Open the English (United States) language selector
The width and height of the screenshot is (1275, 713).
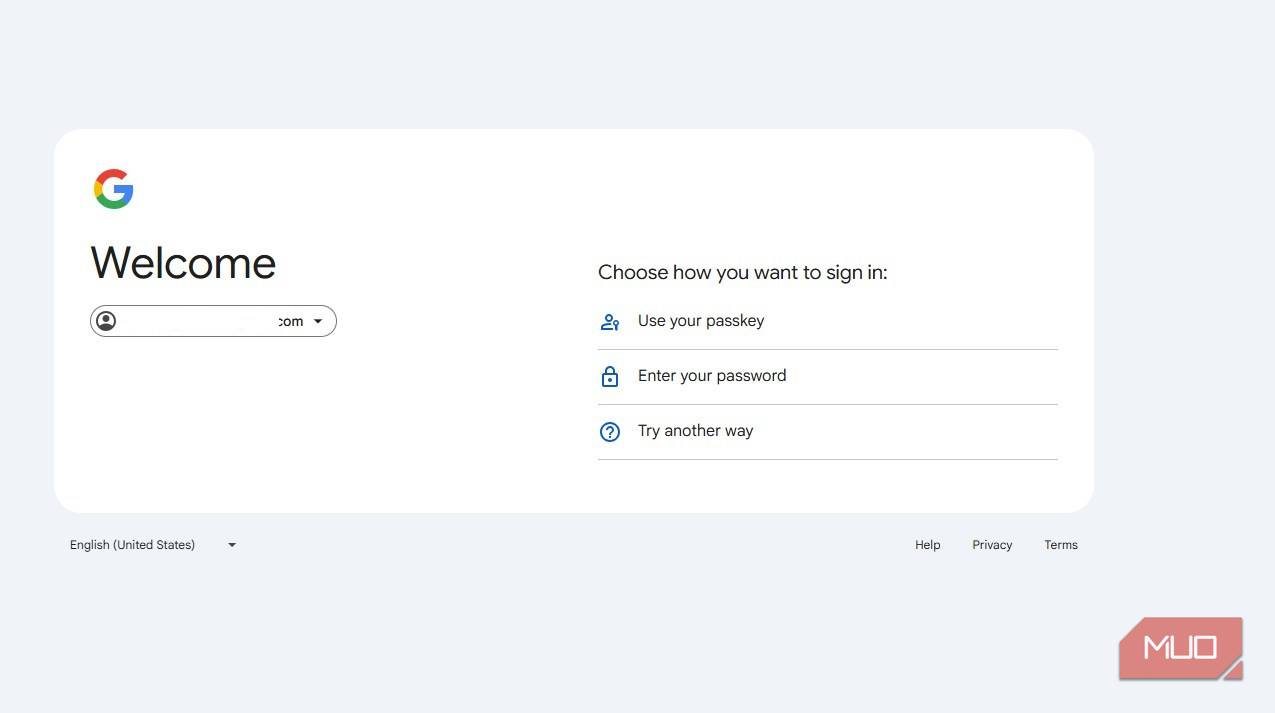[131, 544]
